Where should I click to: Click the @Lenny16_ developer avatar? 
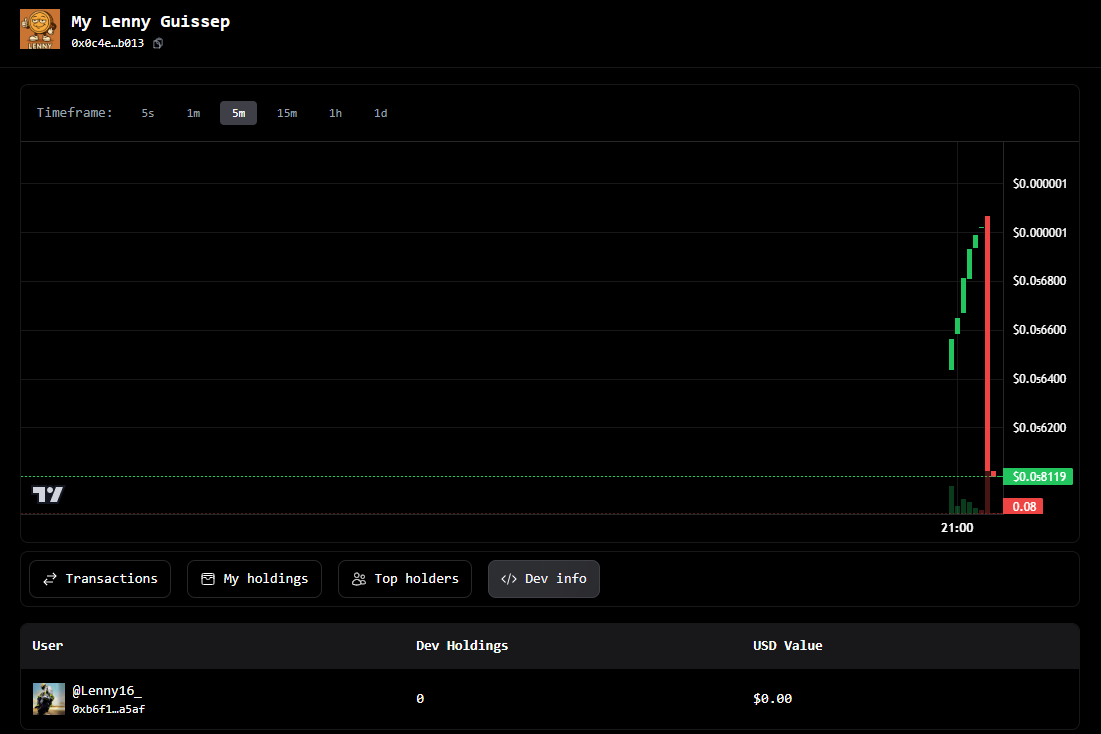[x=49, y=699]
